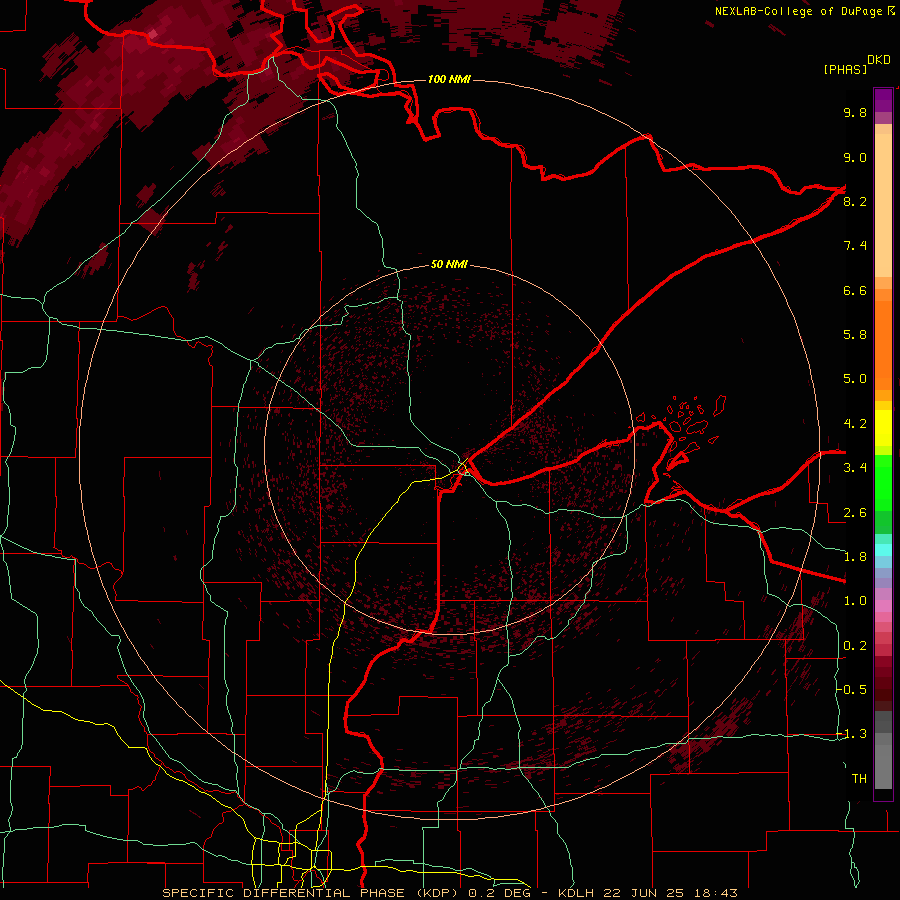This screenshot has width=900, height=900.
Task: Click the 2.6 scale value
Action: [x=855, y=512]
